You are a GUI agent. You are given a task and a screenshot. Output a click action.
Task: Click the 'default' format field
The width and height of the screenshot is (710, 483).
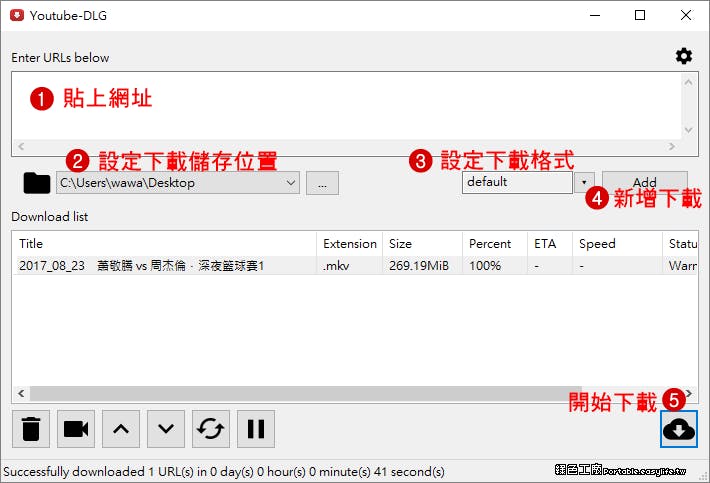point(517,182)
